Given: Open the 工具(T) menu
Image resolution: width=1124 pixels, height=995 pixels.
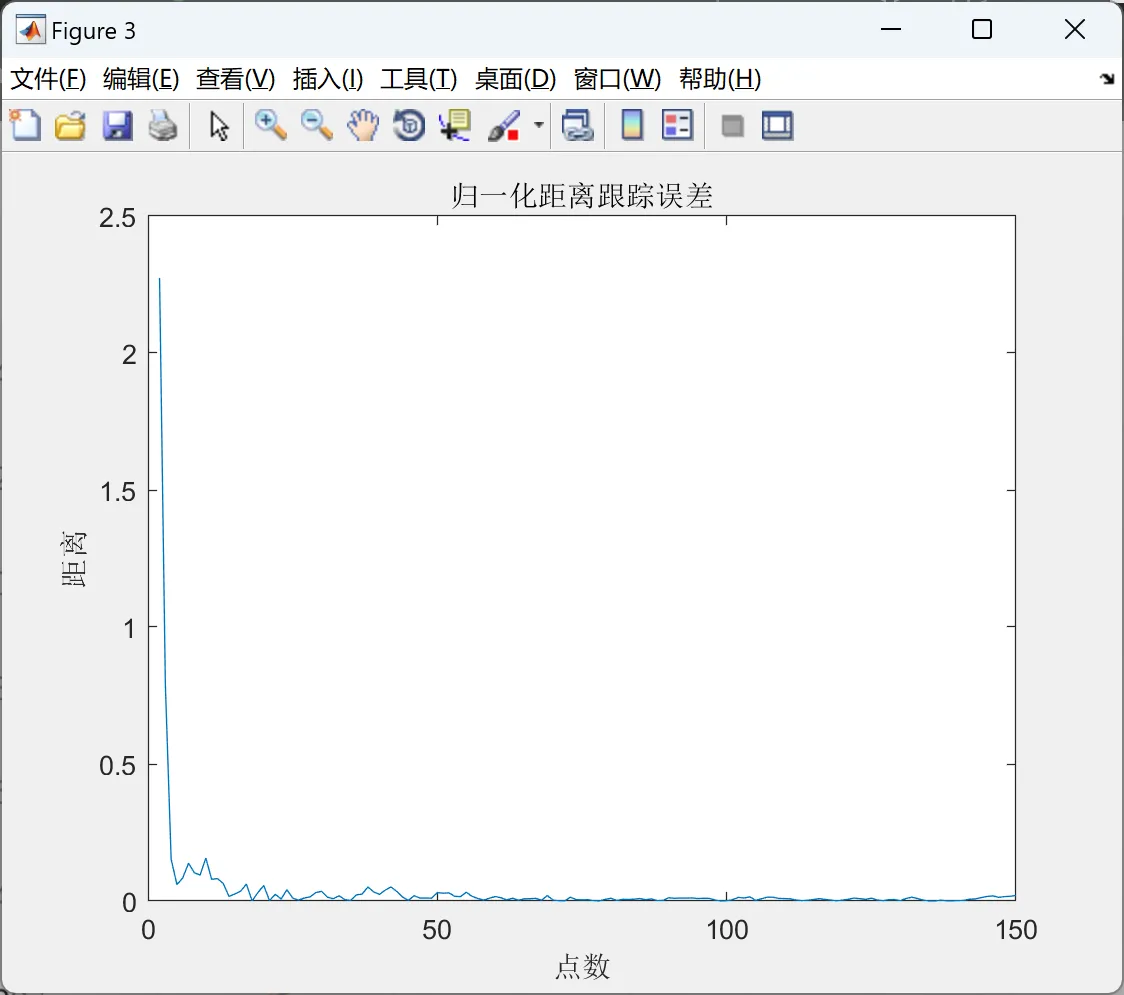Looking at the screenshot, I should 419,79.
